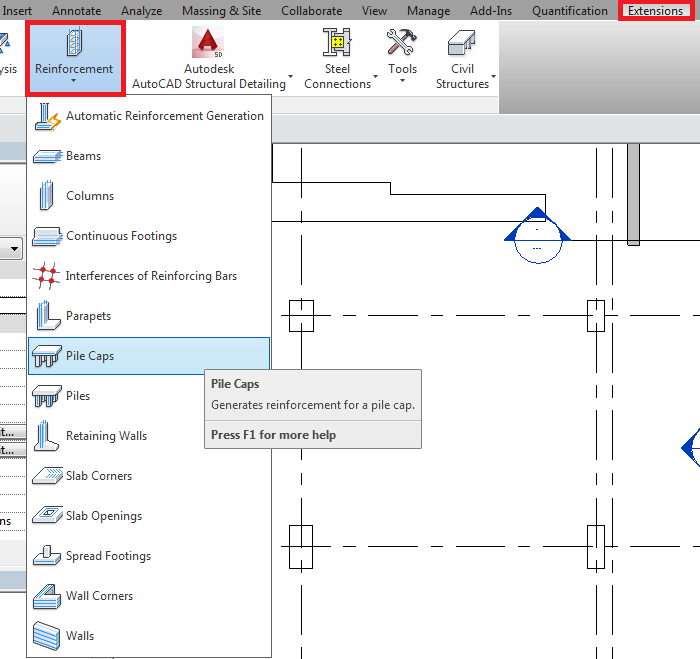
Task: Click the Steel Connections icon
Action: (x=337, y=42)
